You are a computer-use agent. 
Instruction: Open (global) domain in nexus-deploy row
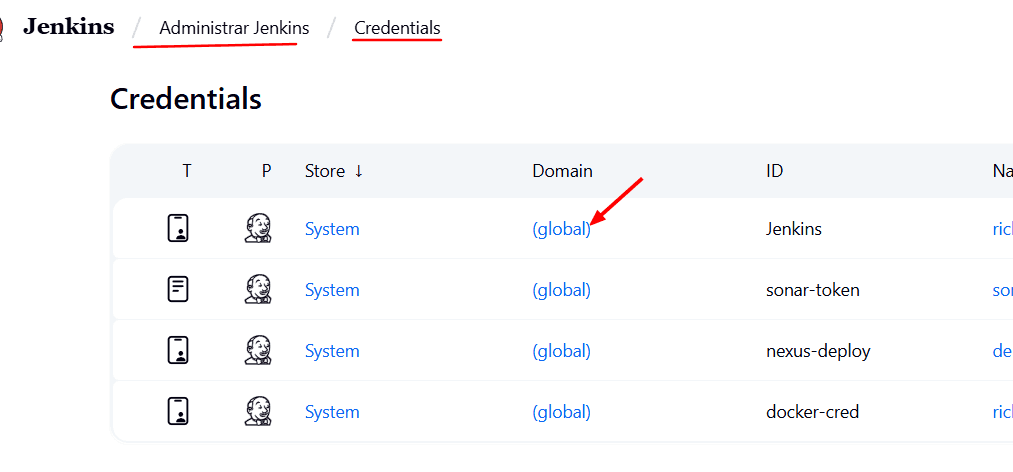click(561, 351)
